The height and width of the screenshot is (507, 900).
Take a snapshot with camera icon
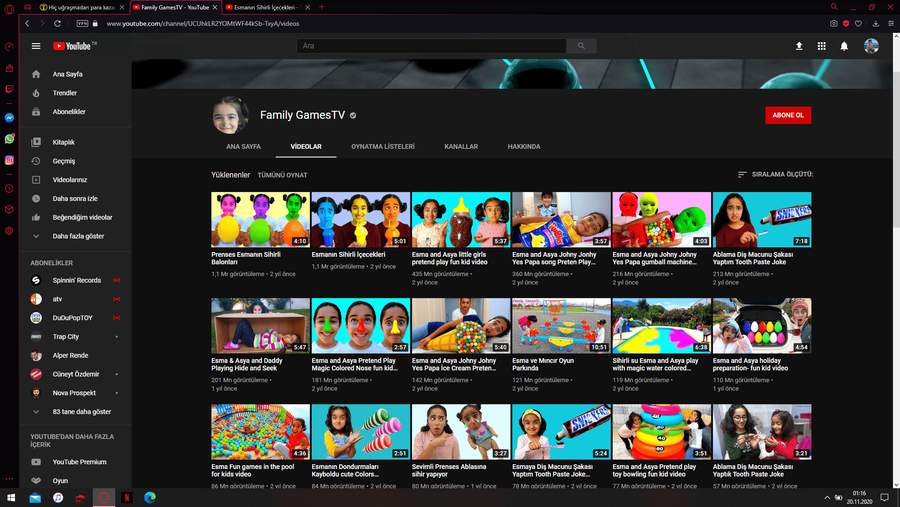833,24
